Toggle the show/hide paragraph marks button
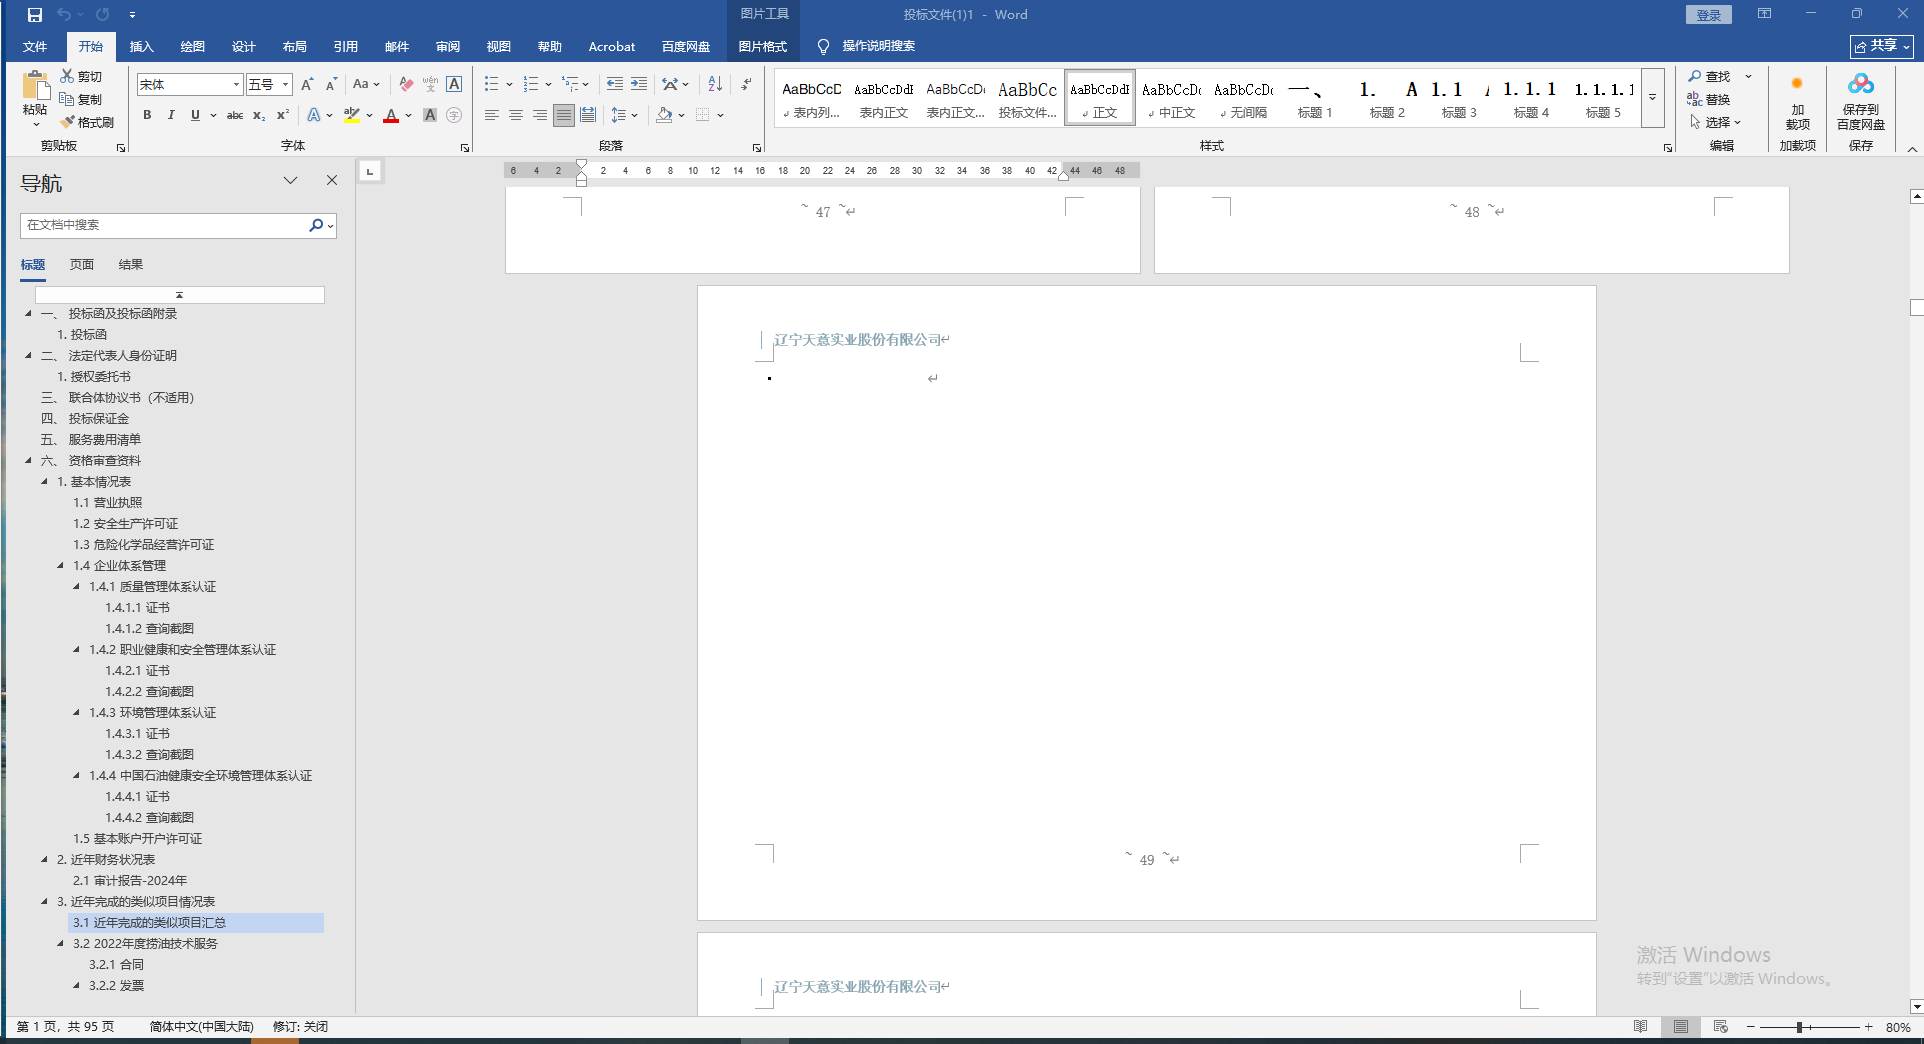This screenshot has height=1044, width=1924. pos(746,84)
